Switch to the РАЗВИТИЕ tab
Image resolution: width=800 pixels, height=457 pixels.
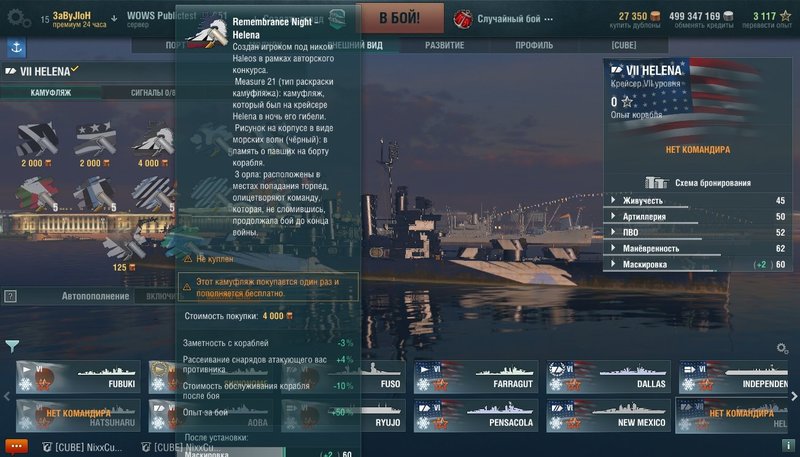tap(444, 45)
